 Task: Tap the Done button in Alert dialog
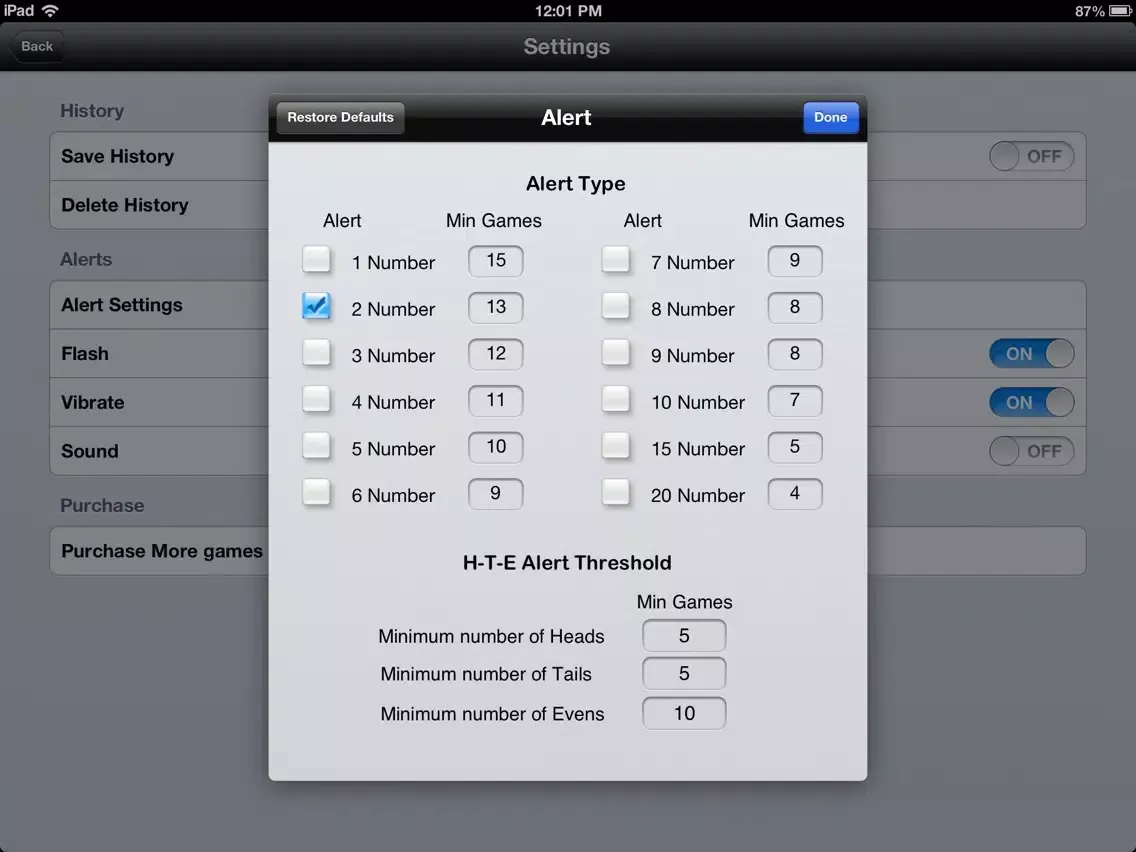pos(830,118)
